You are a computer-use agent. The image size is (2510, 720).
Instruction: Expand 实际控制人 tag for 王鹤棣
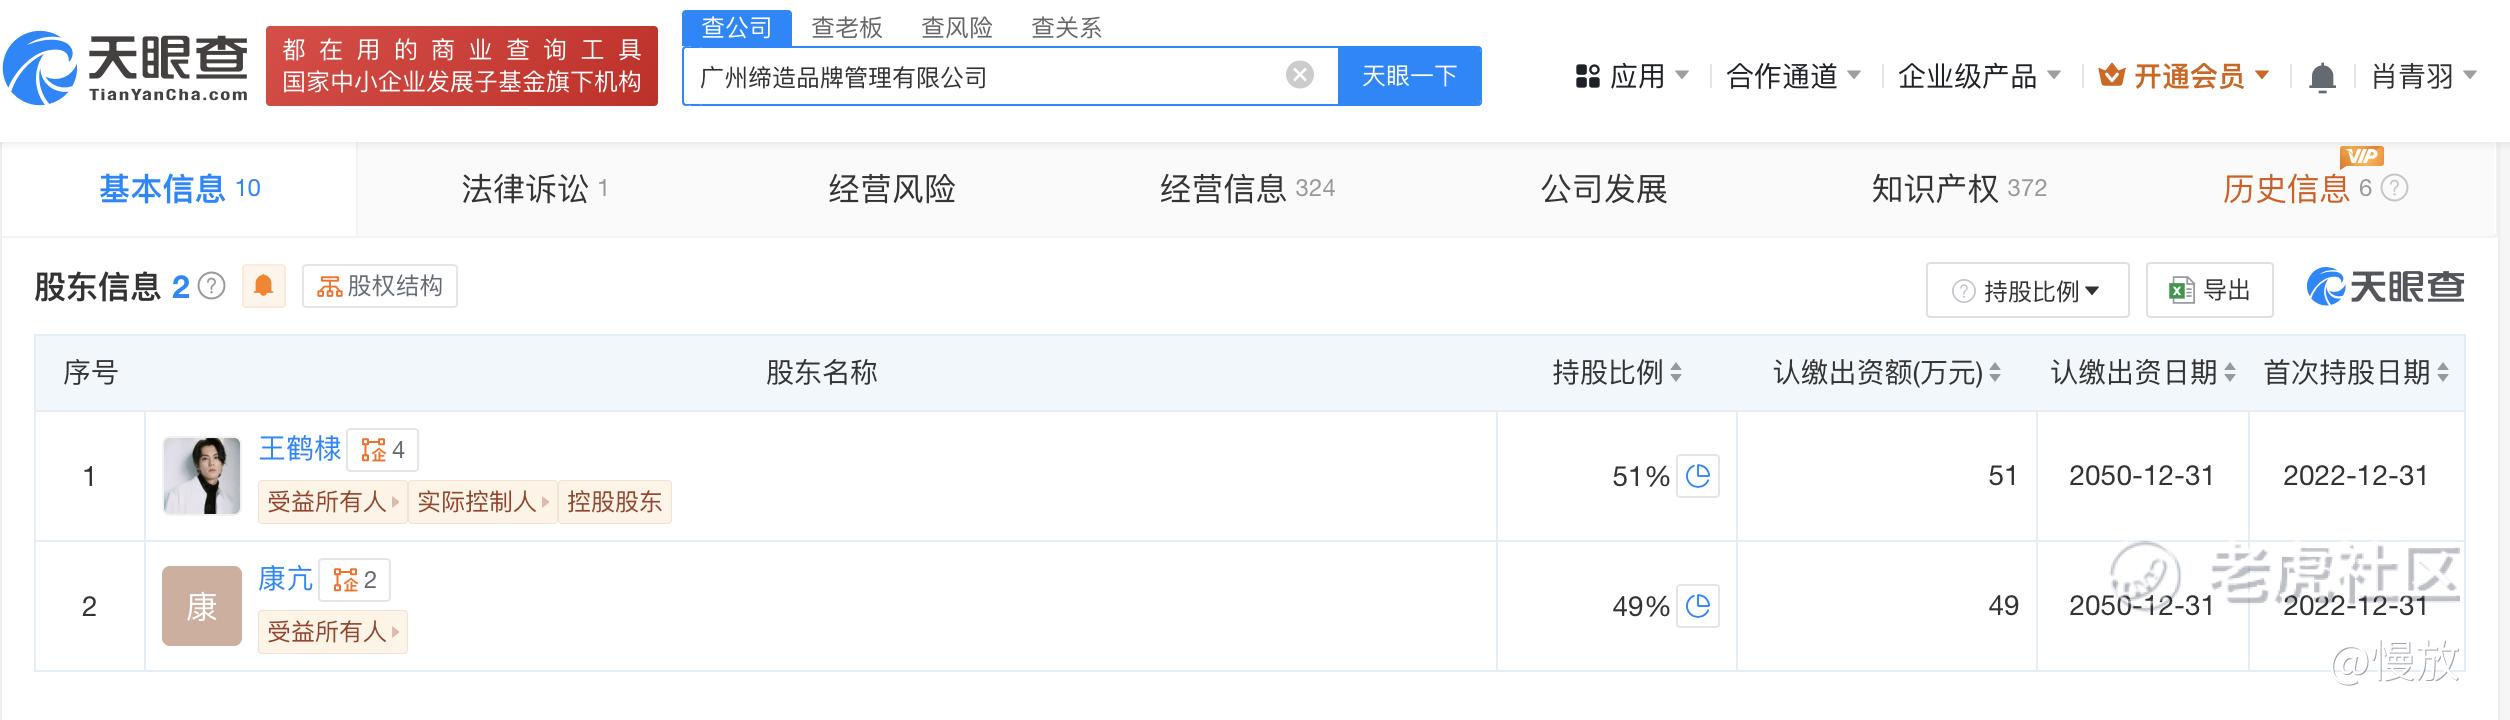pos(483,502)
